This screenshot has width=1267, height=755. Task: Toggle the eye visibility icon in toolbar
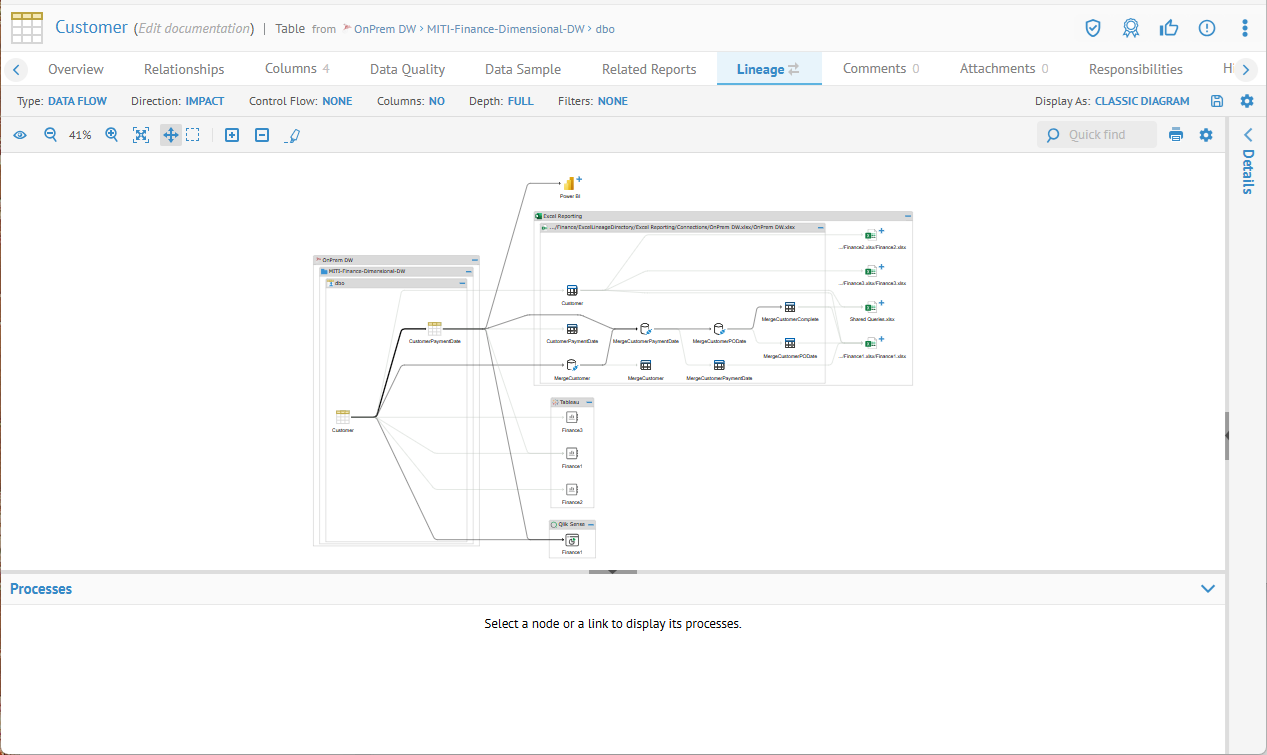click(x=20, y=135)
